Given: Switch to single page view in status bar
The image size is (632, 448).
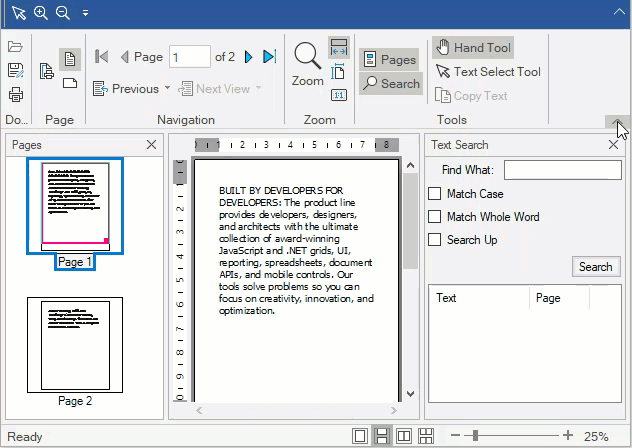Looking at the screenshot, I should click(360, 436).
